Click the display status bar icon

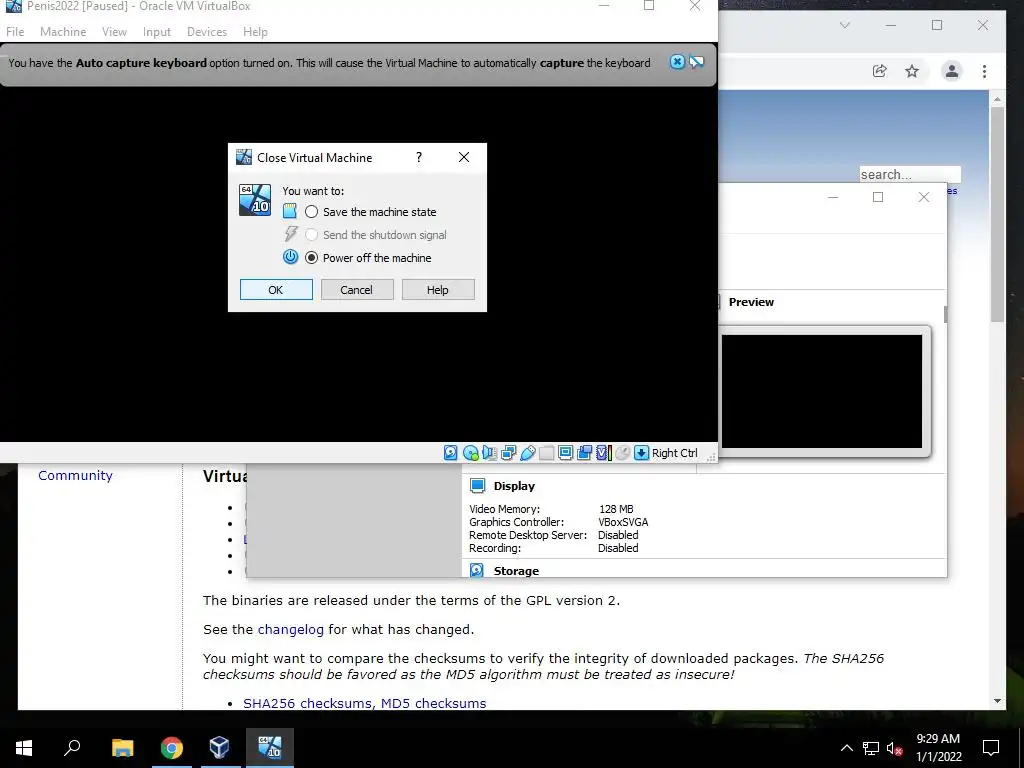pyautogui.click(x=566, y=453)
